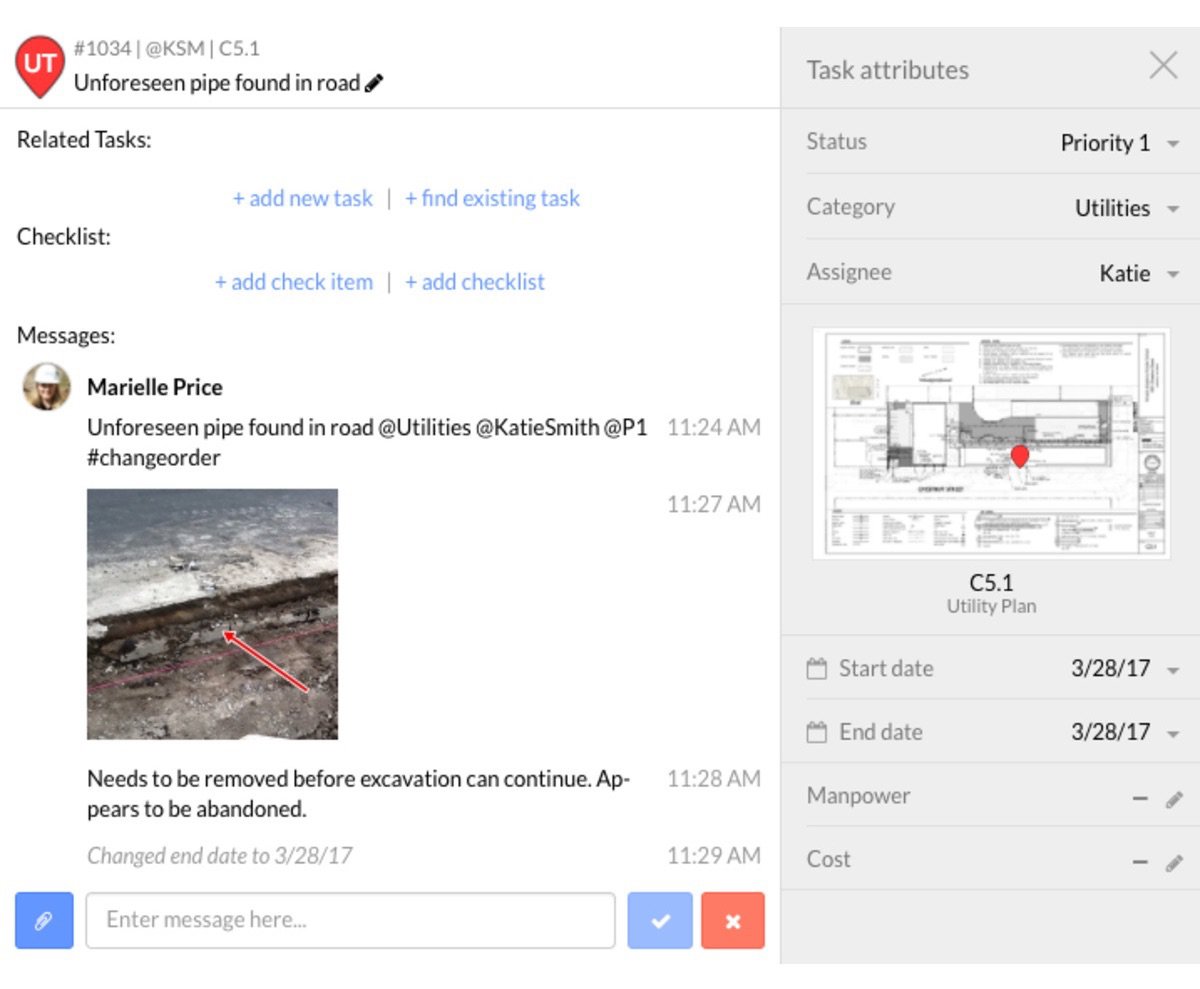Click the Enter message here input field
Viewport: 1200px width, 989px height.
pos(350,920)
